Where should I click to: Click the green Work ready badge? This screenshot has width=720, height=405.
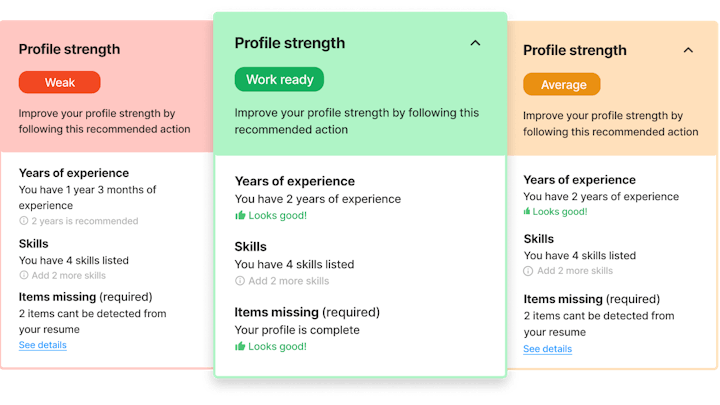[x=279, y=79]
